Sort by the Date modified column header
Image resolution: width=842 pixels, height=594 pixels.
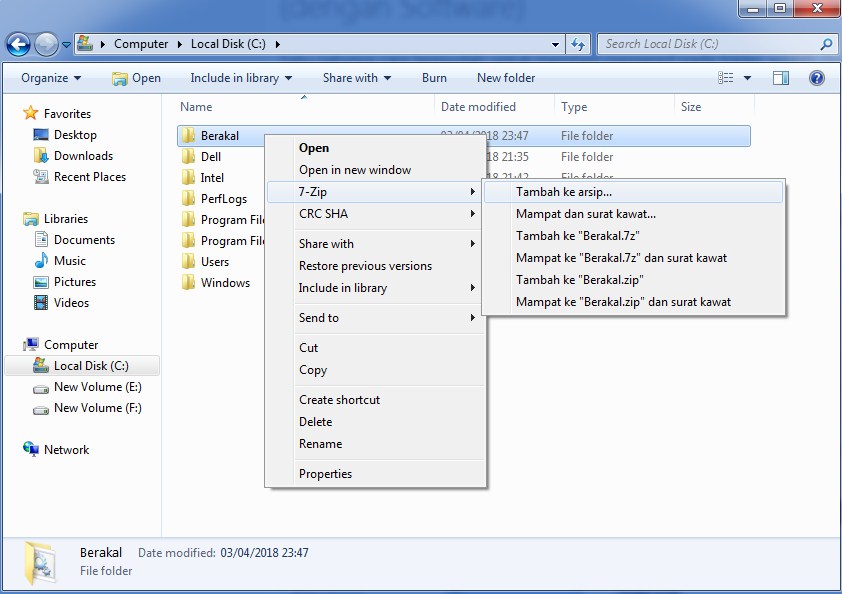pyautogui.click(x=478, y=107)
